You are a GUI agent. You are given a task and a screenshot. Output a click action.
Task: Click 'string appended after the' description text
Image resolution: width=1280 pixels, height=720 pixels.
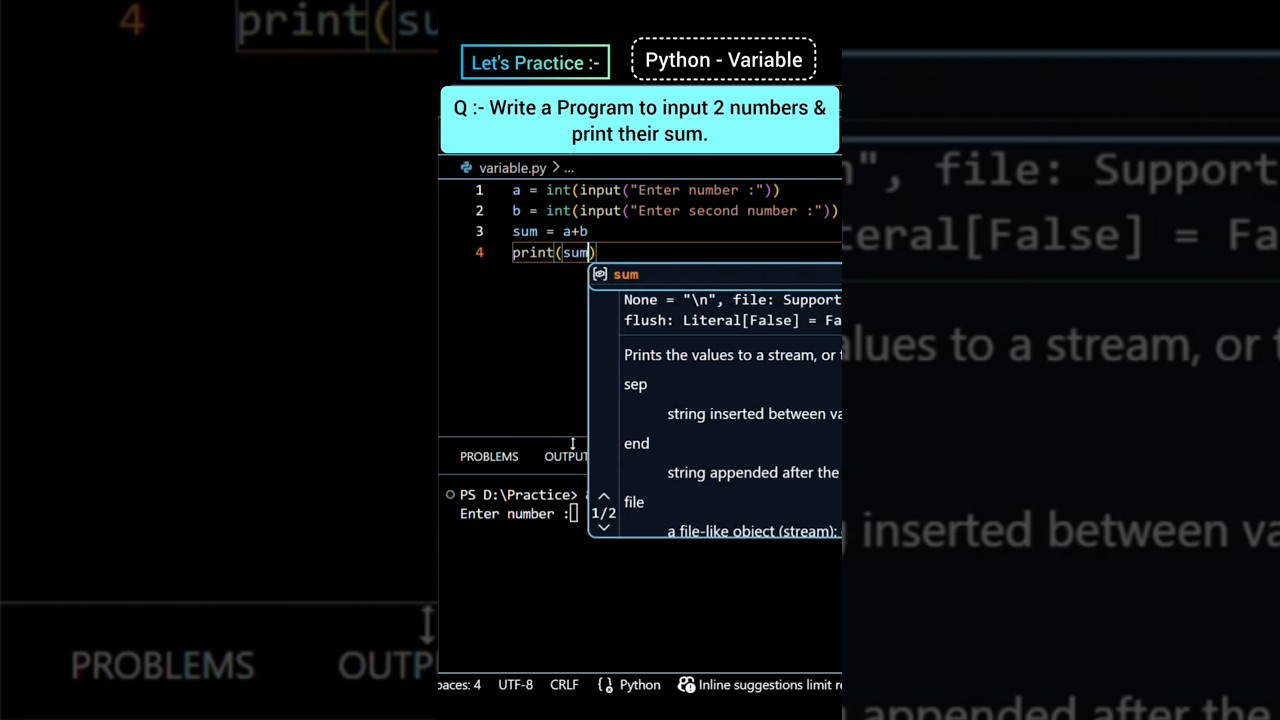753,473
